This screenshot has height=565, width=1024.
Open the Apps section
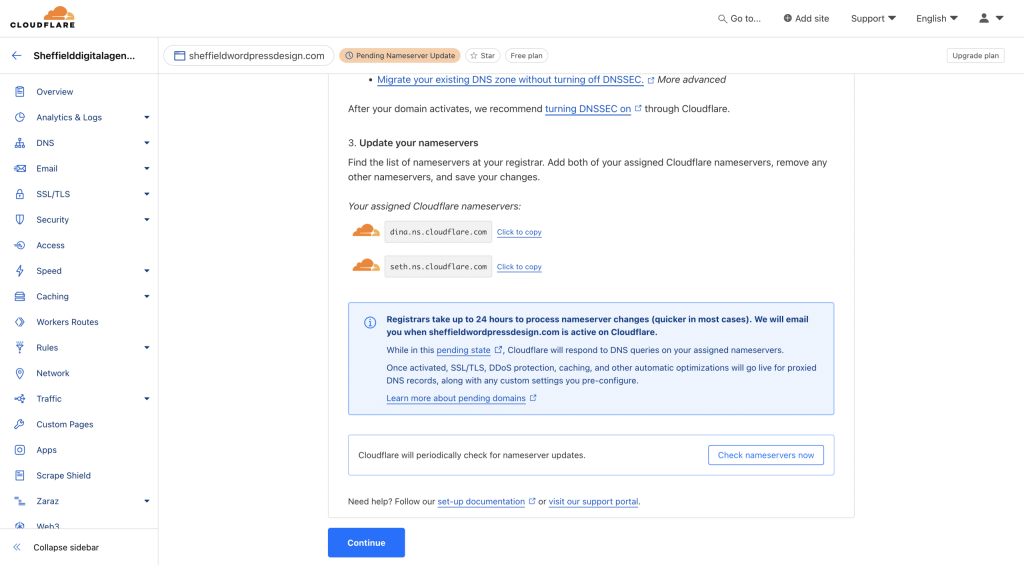click(46, 450)
